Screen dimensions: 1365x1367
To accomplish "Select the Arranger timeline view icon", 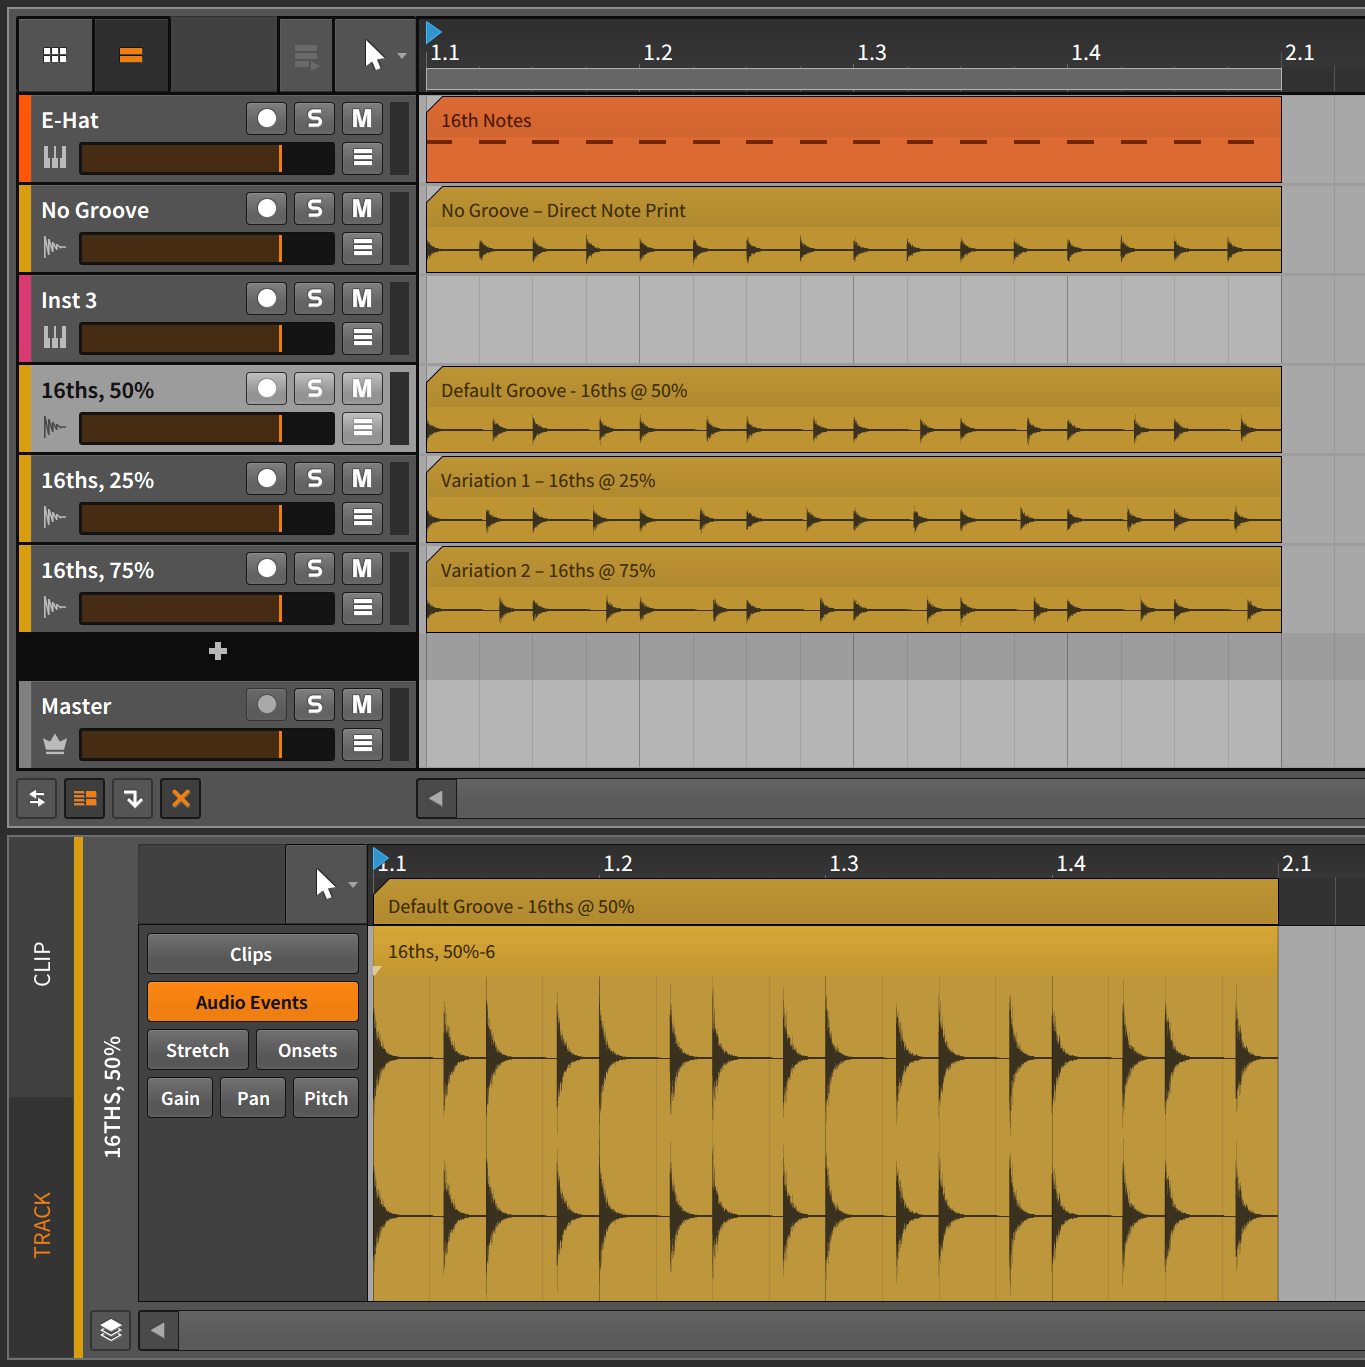I will click(131, 54).
